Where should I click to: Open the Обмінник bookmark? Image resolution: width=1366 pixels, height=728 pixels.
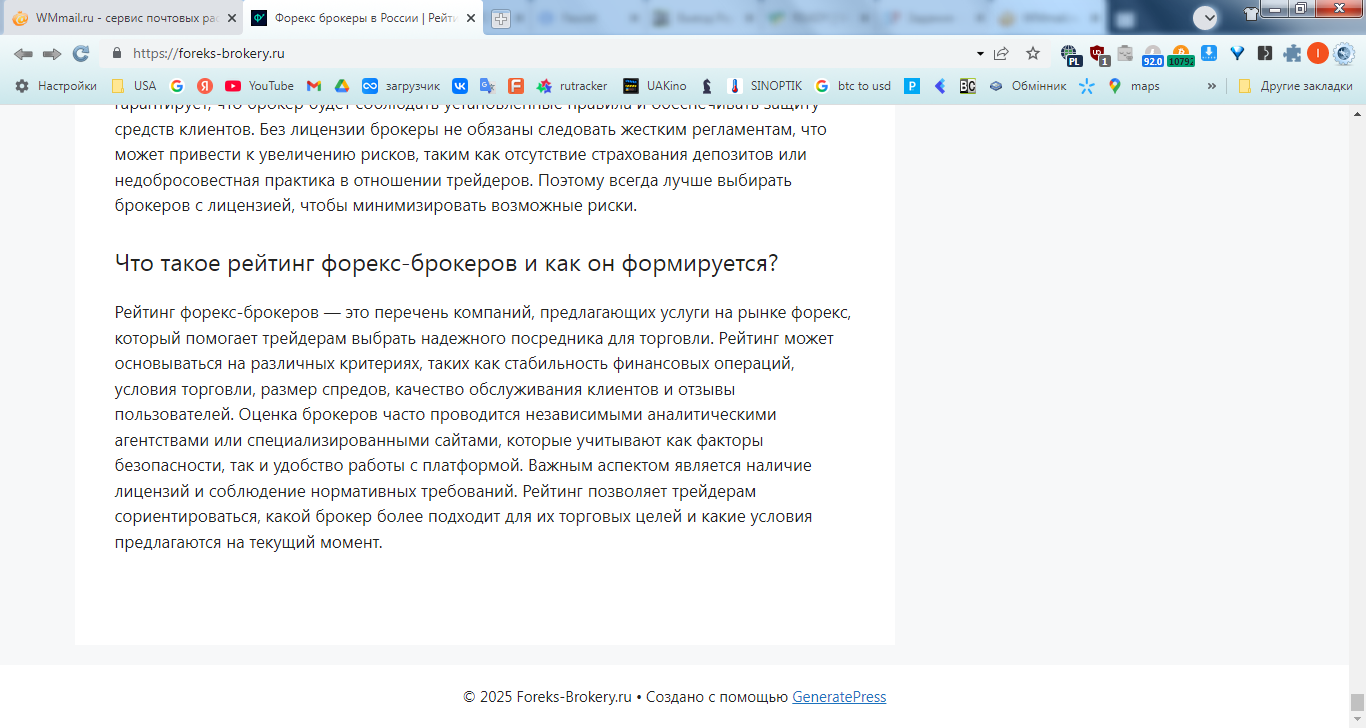[x=1028, y=86]
